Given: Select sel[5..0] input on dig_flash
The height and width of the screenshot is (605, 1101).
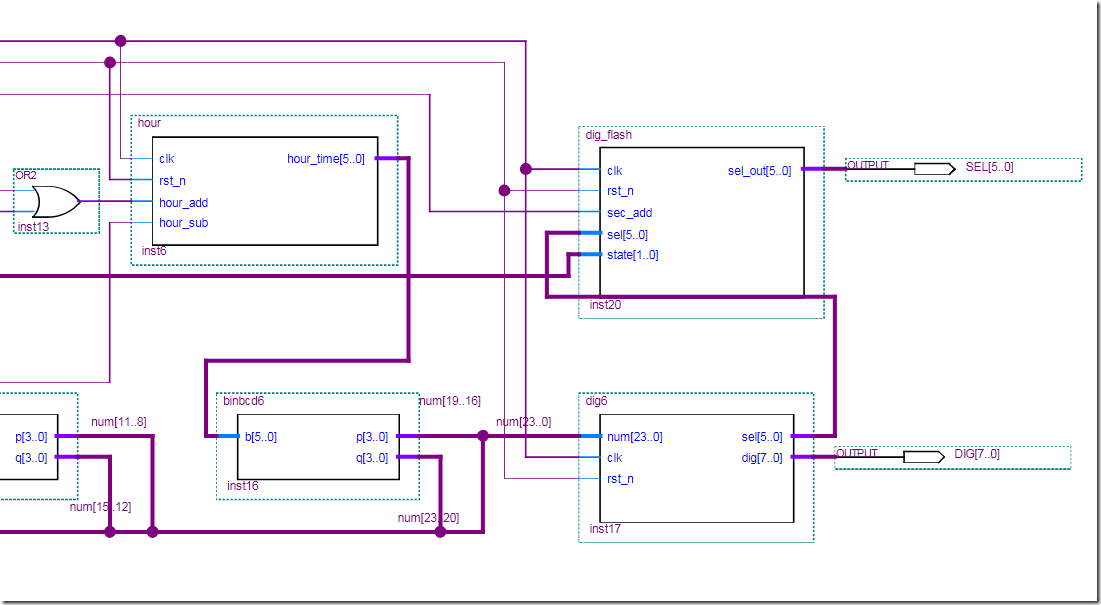Looking at the screenshot, I should 627,234.
